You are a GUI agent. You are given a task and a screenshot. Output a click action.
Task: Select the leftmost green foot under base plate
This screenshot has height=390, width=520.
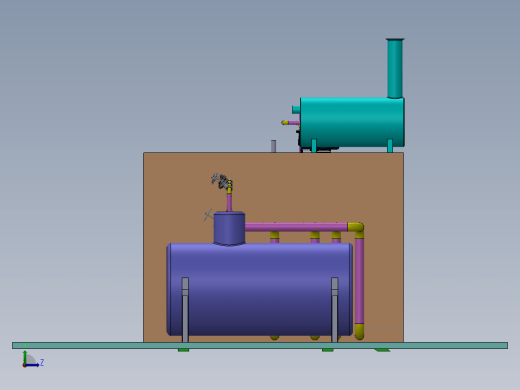click(183, 350)
